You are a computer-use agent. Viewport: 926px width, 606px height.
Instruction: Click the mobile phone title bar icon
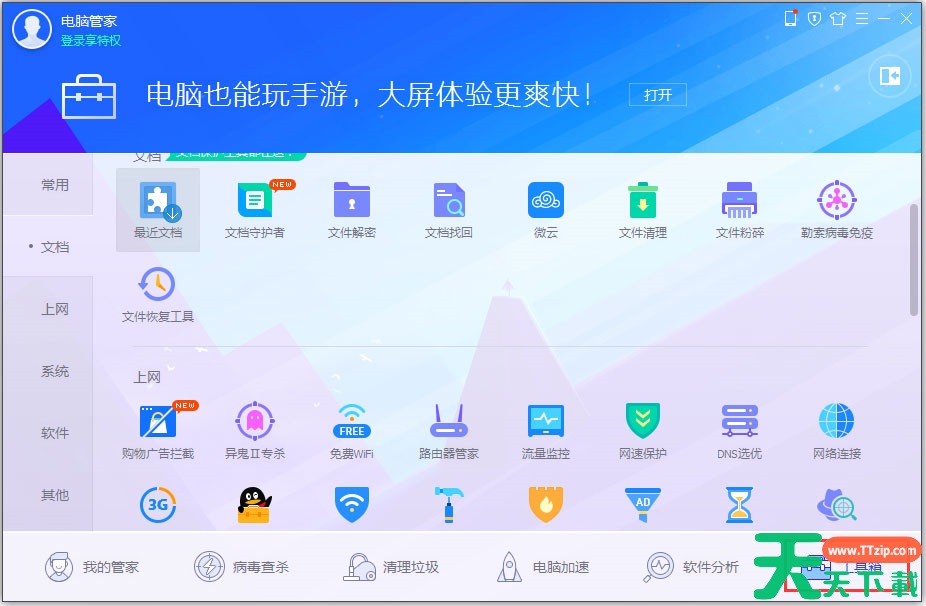pos(791,18)
